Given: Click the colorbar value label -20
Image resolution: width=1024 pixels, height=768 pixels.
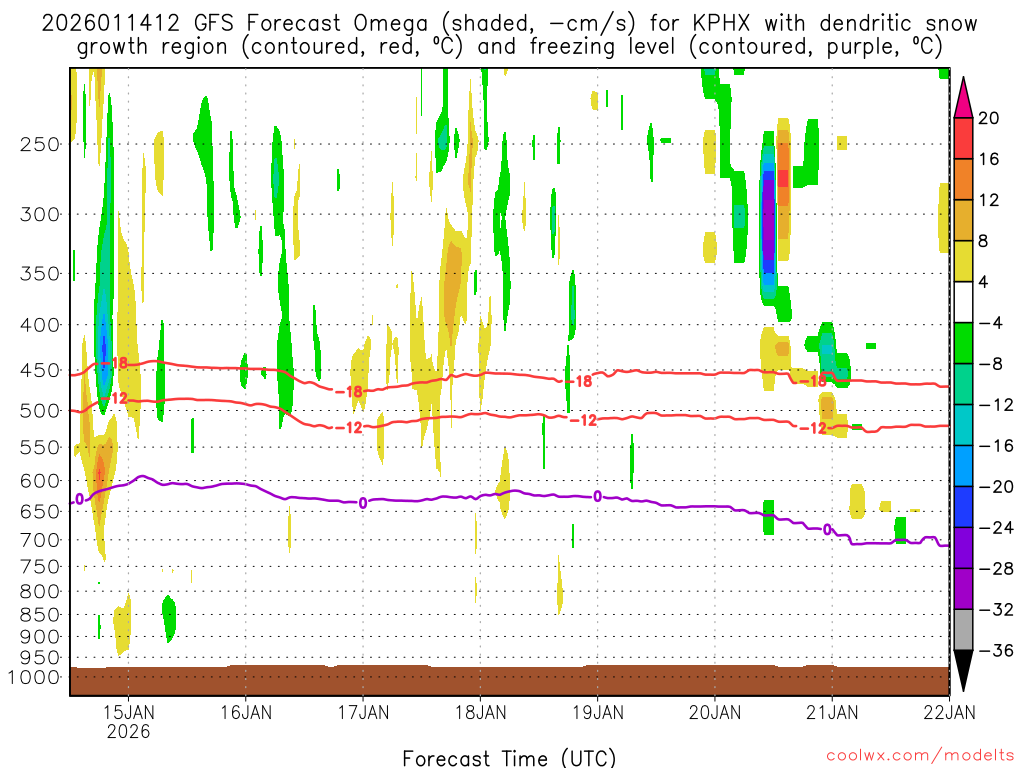Looking at the screenshot, I should coord(996,487).
